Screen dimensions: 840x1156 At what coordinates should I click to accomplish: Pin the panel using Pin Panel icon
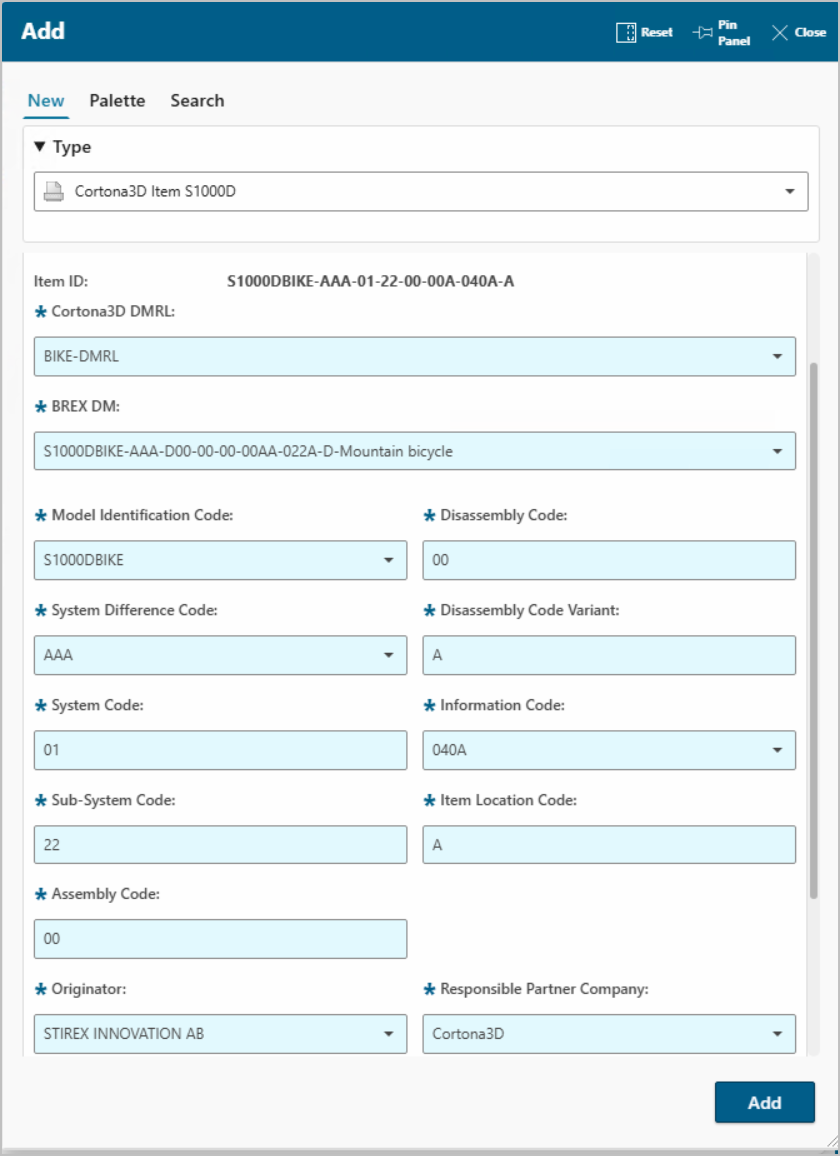tap(703, 33)
